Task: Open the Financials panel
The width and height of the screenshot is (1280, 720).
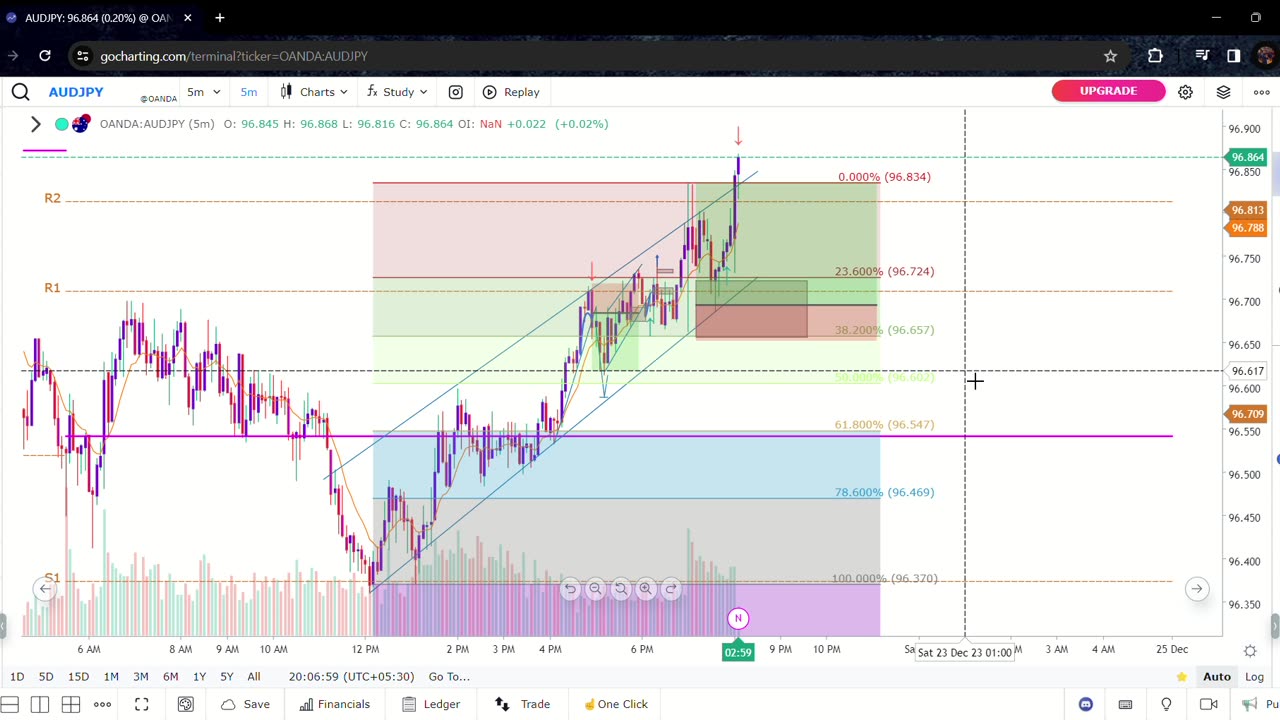Action: tap(334, 704)
